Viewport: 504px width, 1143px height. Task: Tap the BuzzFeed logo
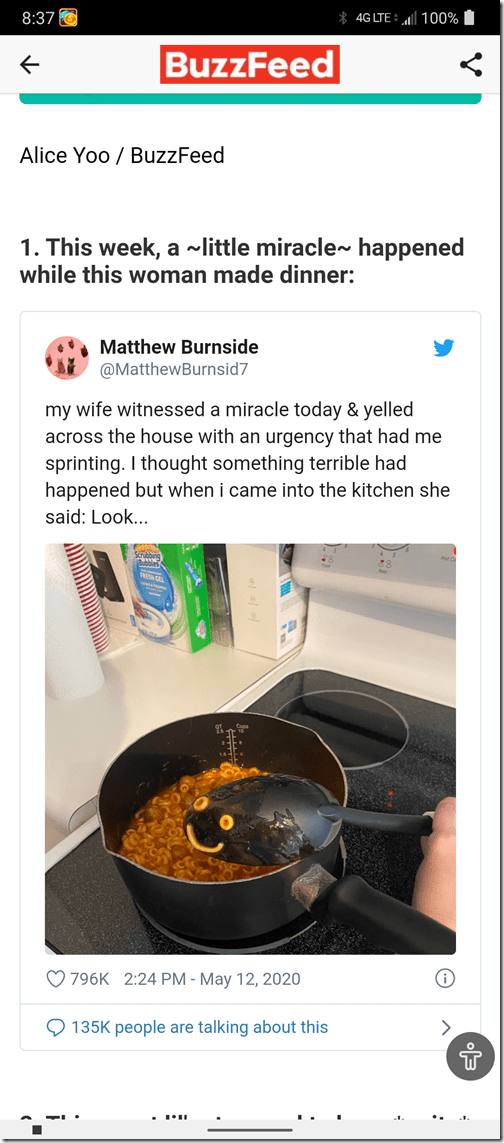(x=250, y=65)
